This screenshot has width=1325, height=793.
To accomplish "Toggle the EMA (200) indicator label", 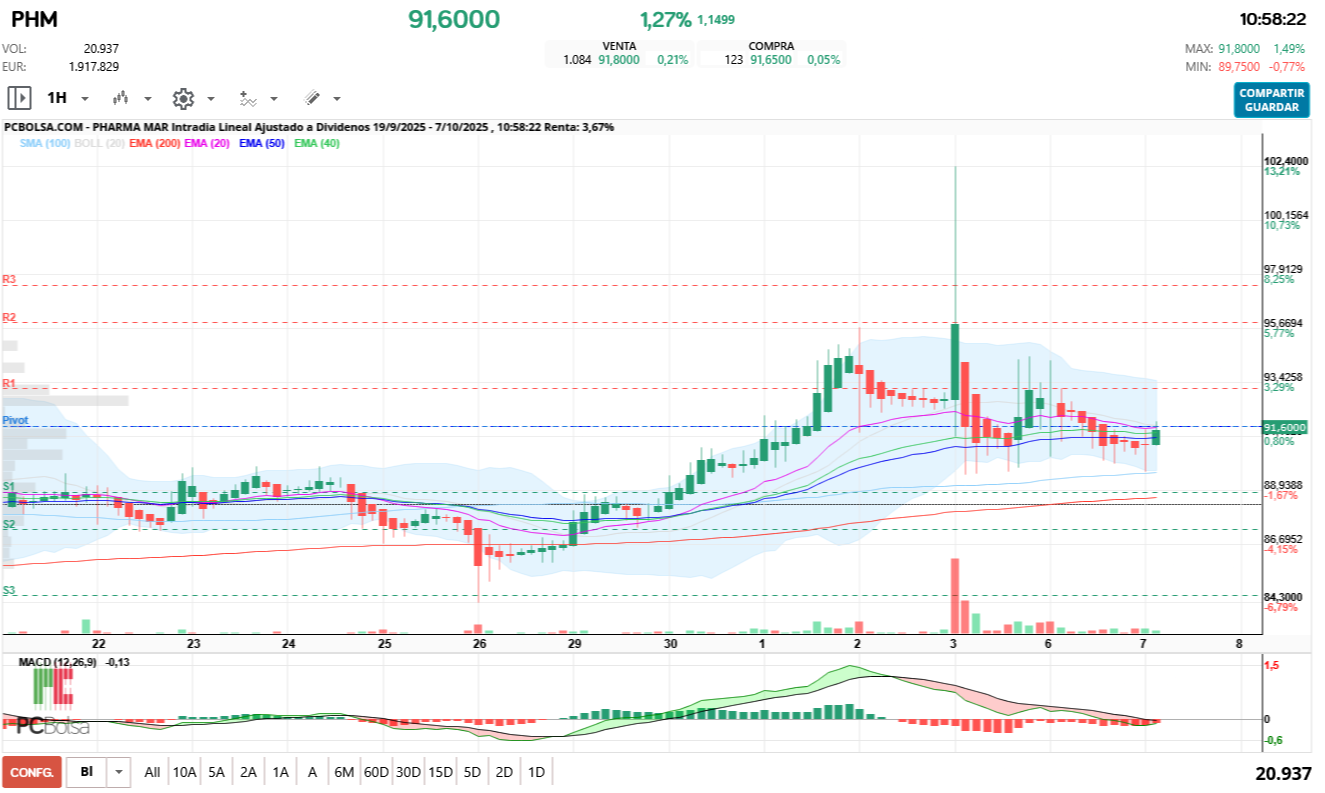I will 153,144.
